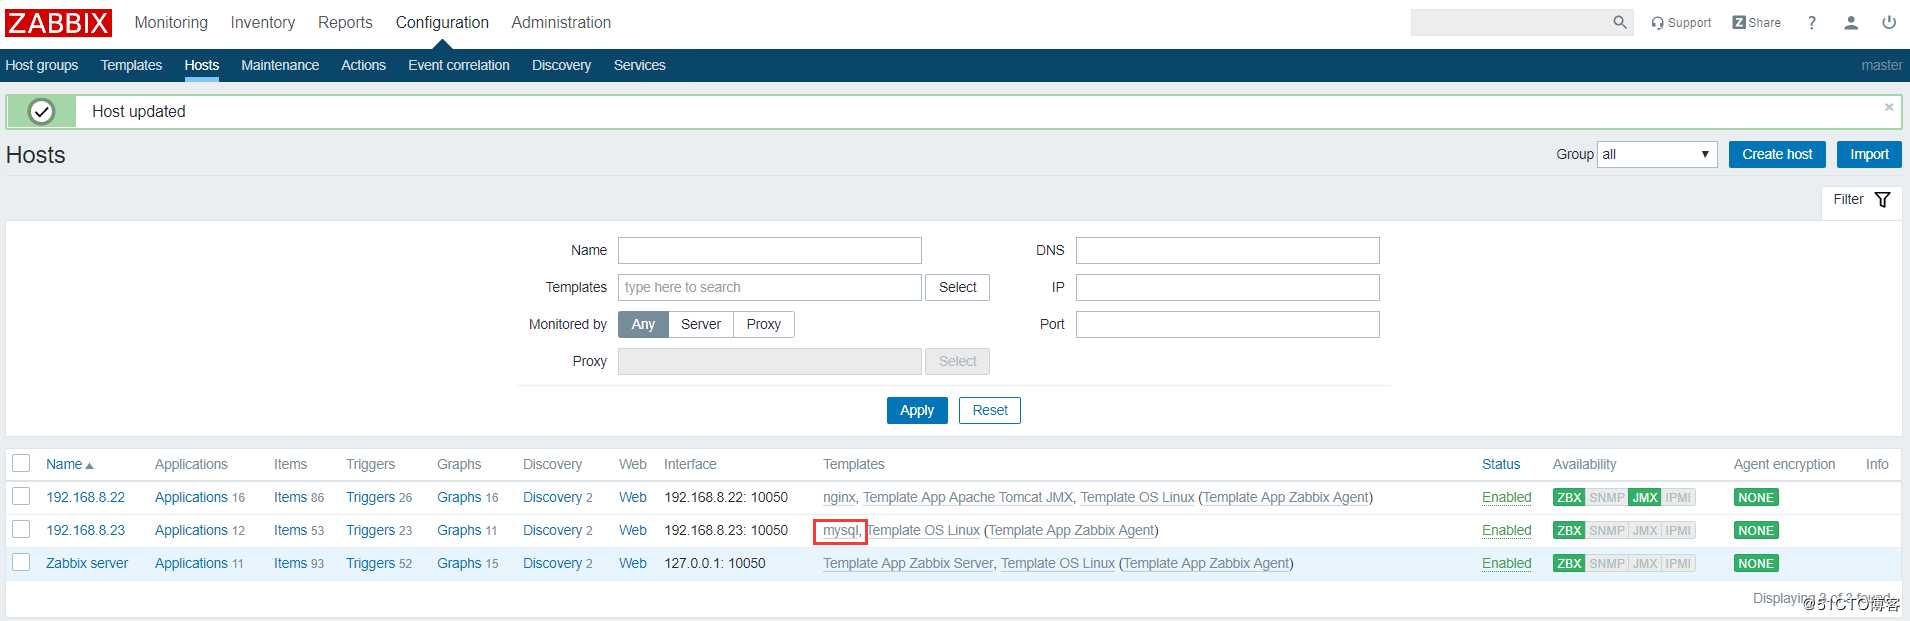Viewport: 1910px width, 621px height.
Task: Select Server for Monitored by
Action: coord(701,324)
